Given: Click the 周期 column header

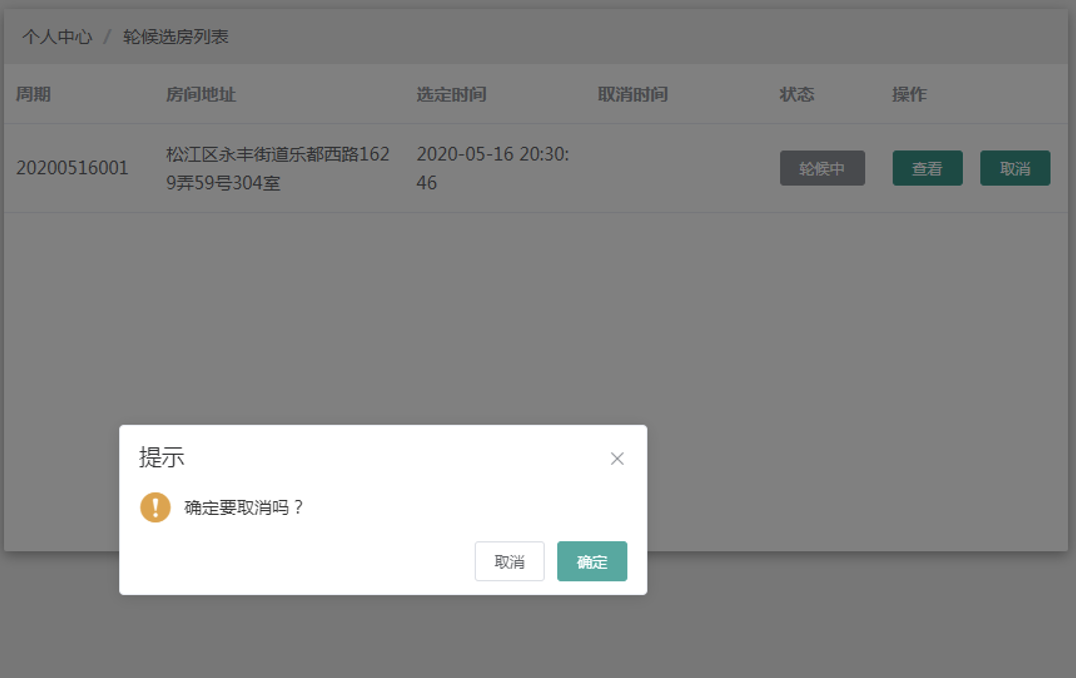Looking at the screenshot, I should [x=33, y=95].
